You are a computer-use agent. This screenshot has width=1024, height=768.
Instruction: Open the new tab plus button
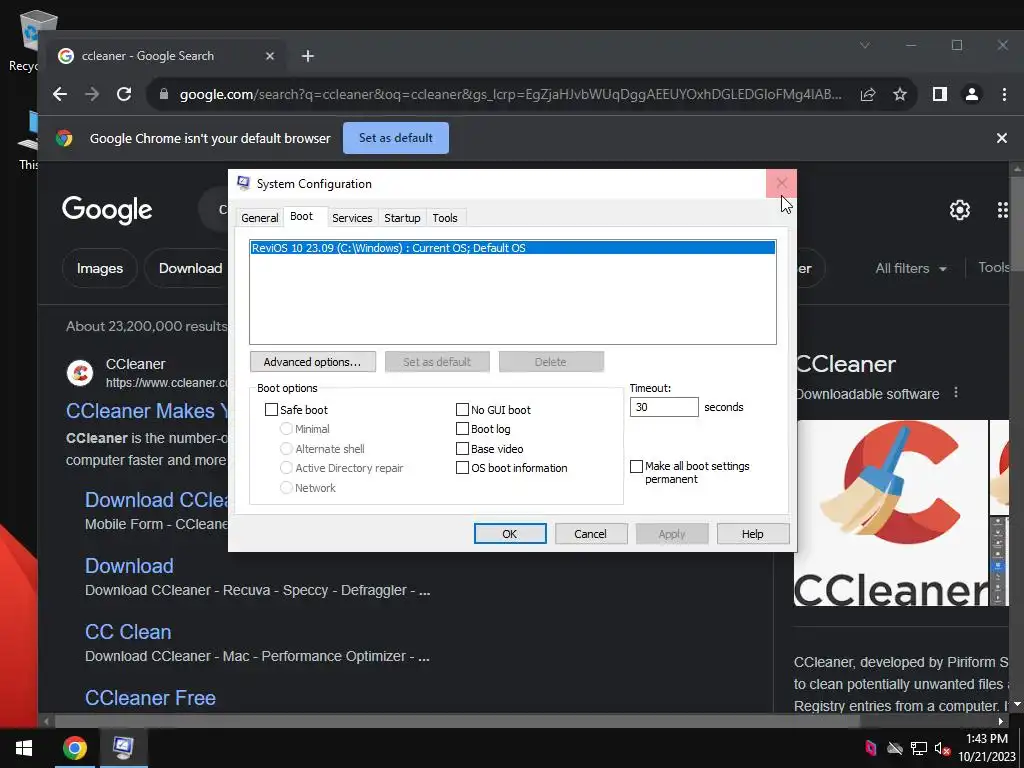[x=308, y=56]
